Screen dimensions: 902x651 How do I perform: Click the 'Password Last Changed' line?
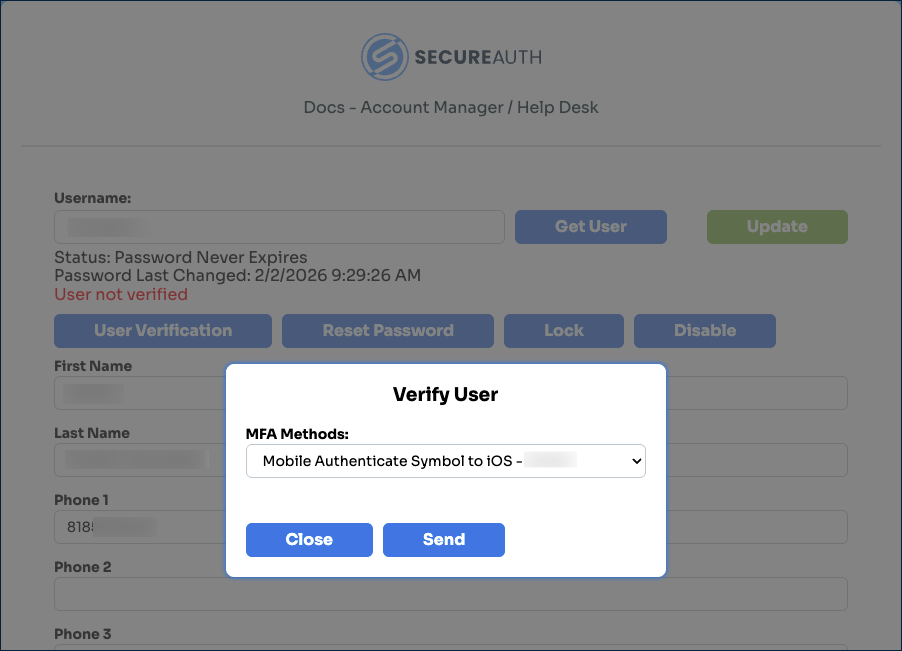238,275
